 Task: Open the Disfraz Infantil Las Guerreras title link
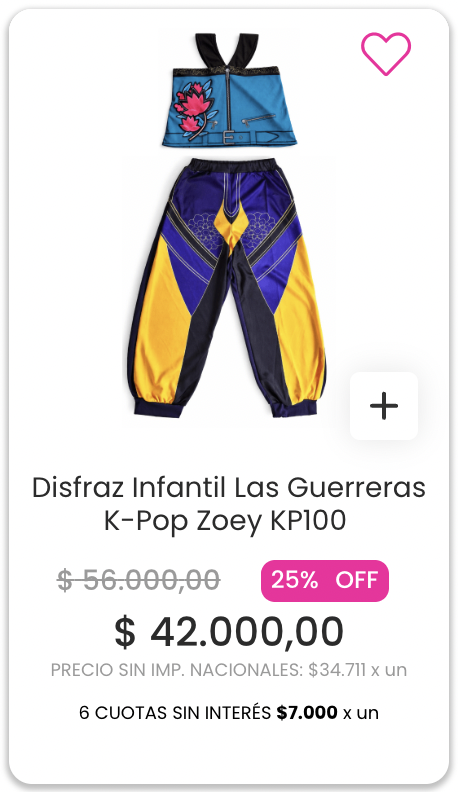tap(229, 488)
